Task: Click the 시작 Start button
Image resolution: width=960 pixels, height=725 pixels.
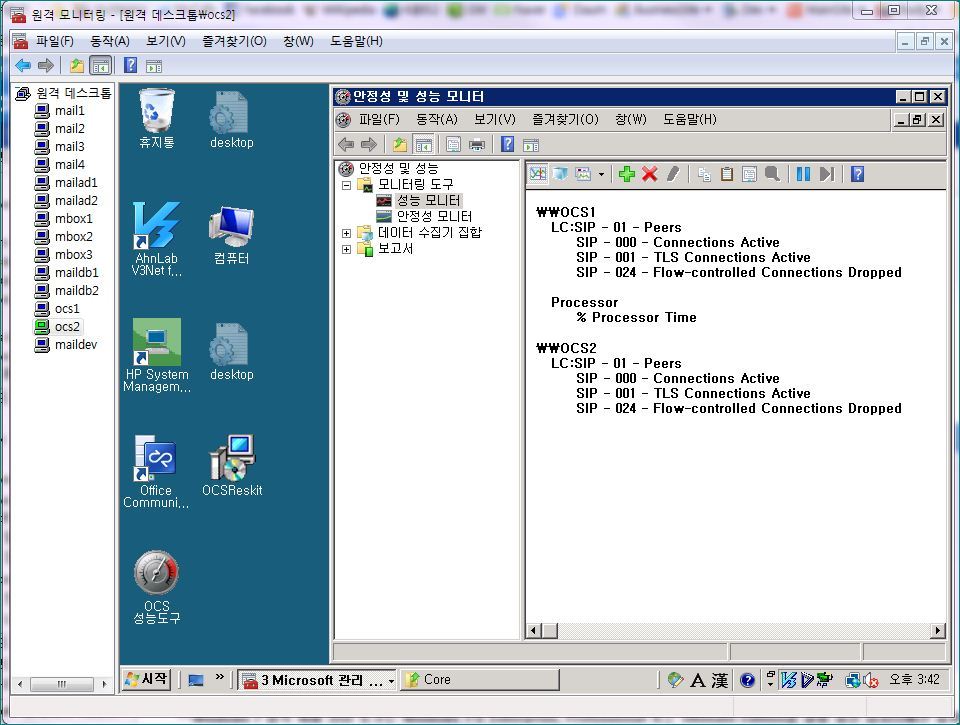Action: click(146, 679)
